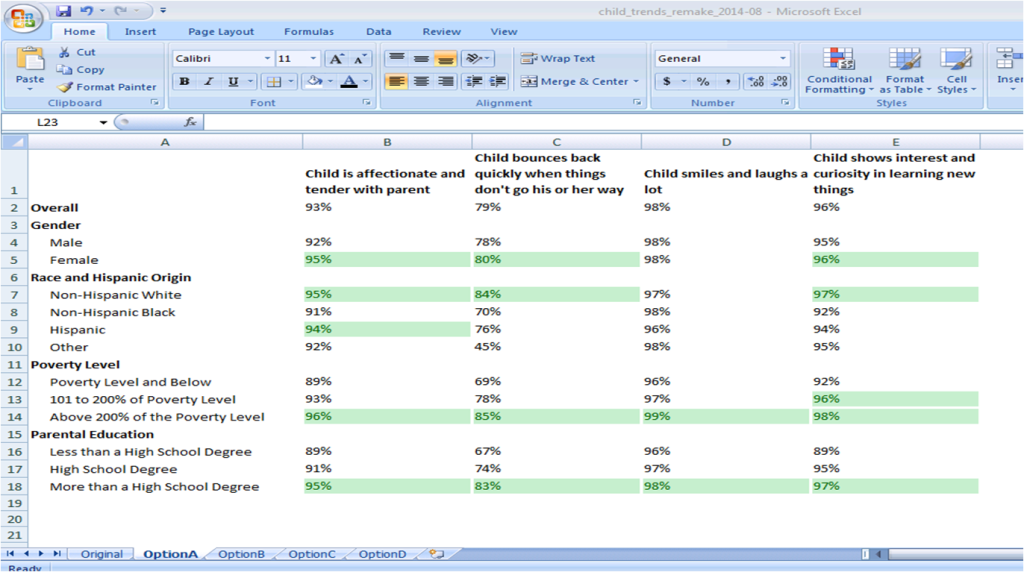Apply font color letter A
This screenshot has height=572, width=1024.
tap(349, 82)
